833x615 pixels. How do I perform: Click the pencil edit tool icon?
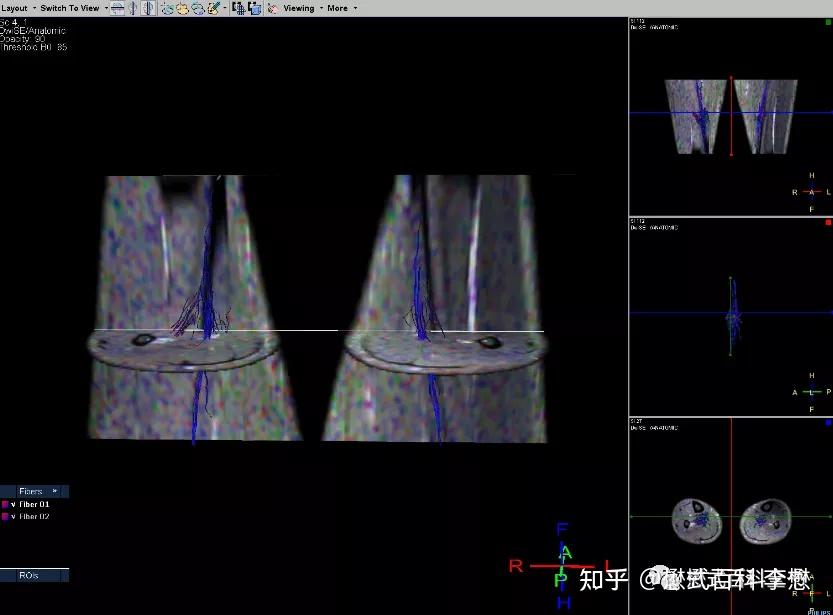click(x=214, y=8)
